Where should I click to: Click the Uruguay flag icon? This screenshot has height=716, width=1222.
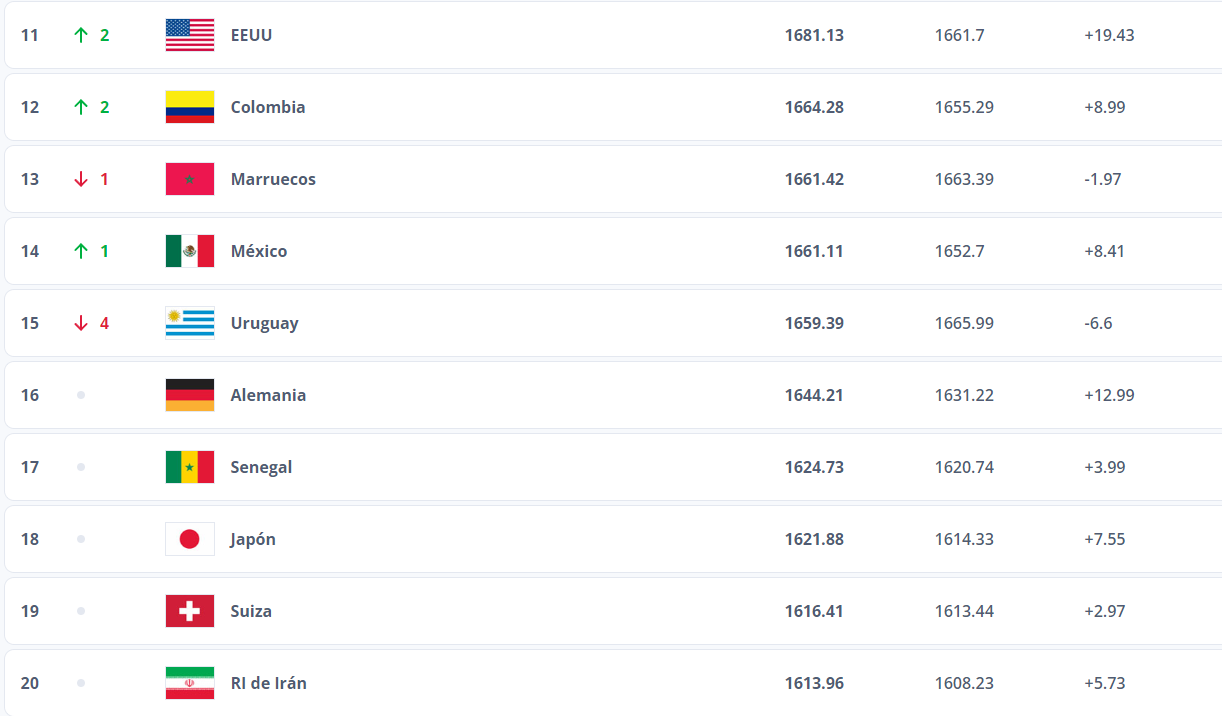tap(190, 323)
